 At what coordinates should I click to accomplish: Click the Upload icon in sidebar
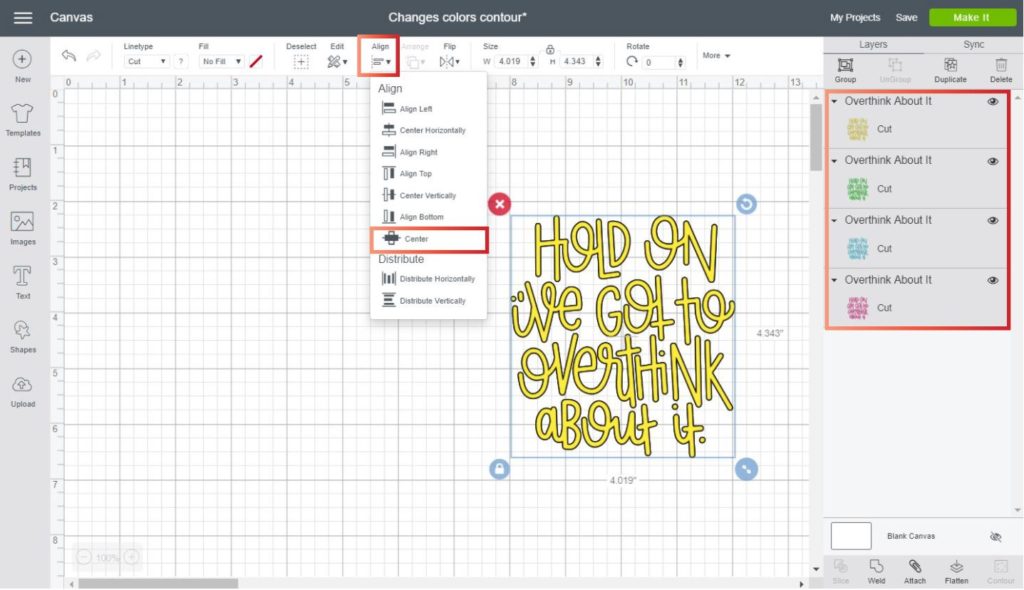pyautogui.click(x=22, y=386)
